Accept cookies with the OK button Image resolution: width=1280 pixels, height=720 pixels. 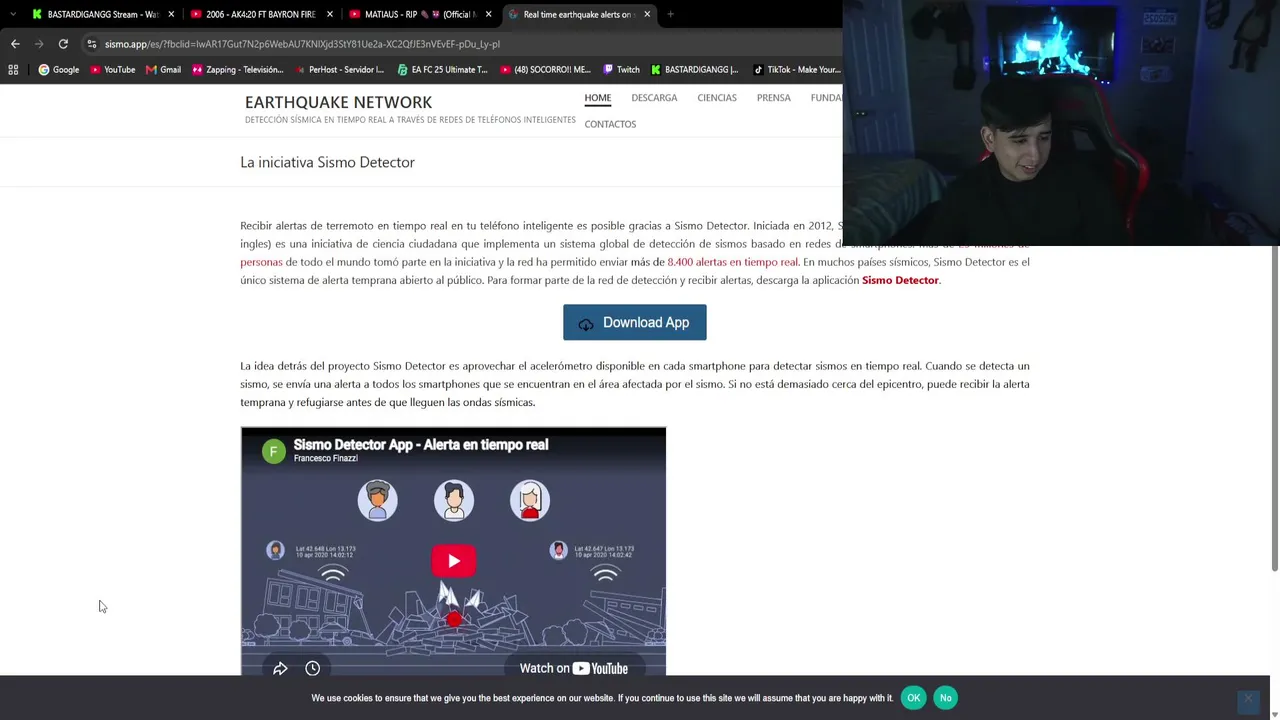click(913, 698)
